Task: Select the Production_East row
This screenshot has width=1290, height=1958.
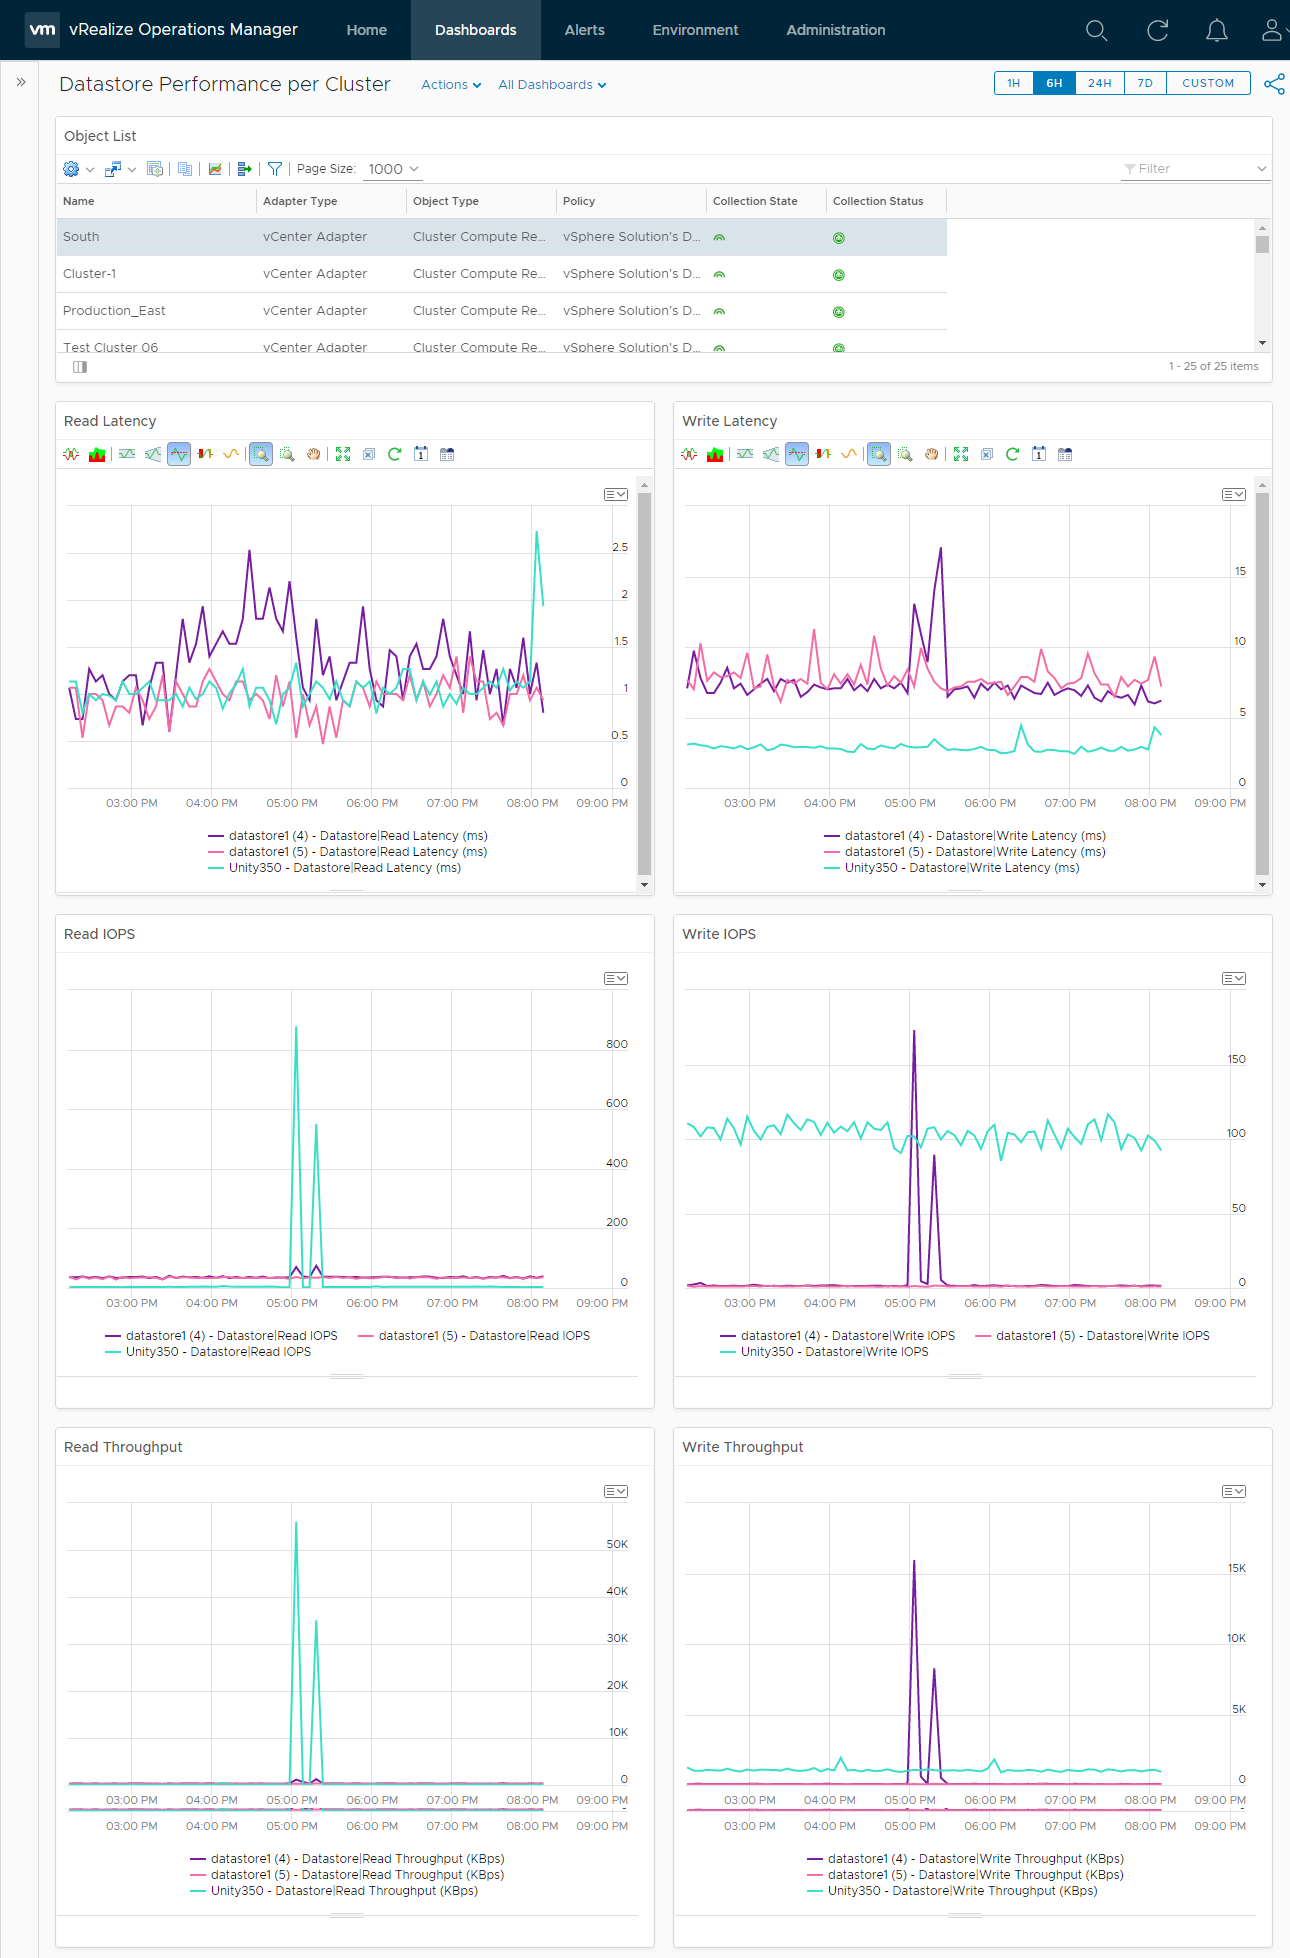Action: click(502, 311)
